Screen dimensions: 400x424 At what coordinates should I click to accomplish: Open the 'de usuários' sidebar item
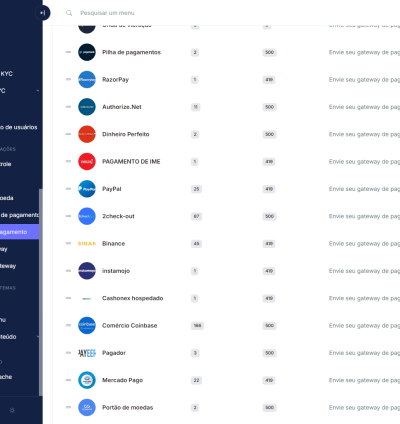(19, 127)
